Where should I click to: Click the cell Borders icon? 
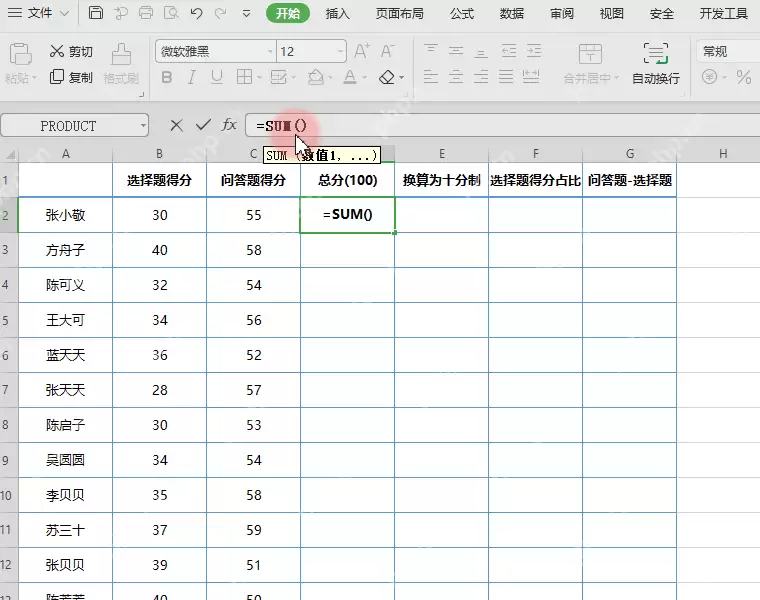point(244,77)
